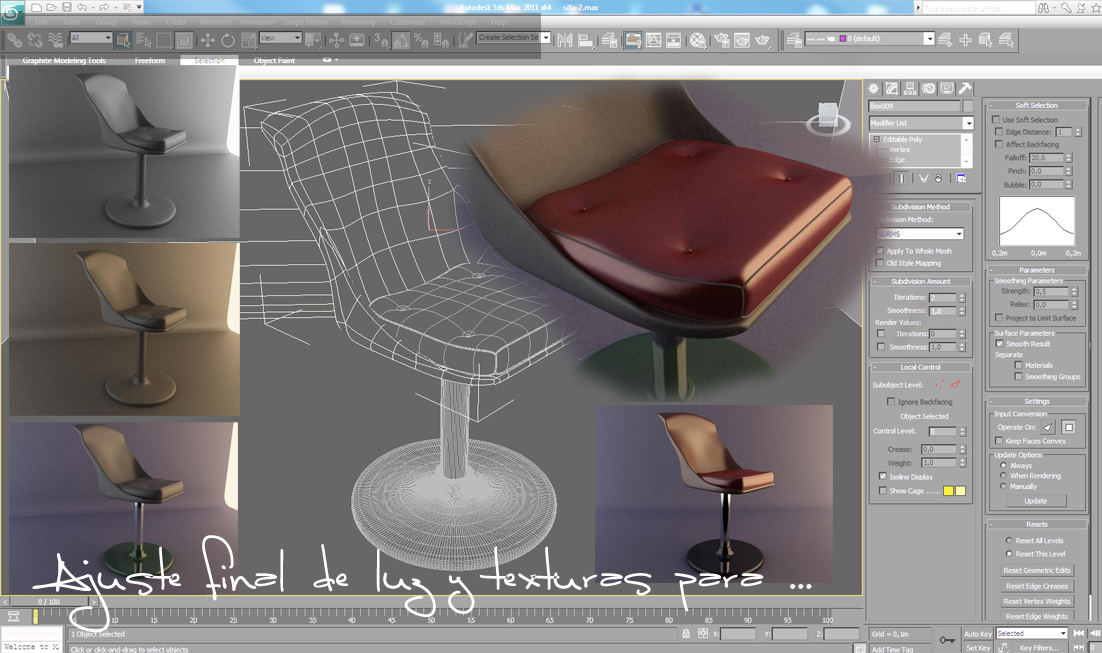Click the Render Production teapot icon
1102x653 pixels.
point(763,40)
